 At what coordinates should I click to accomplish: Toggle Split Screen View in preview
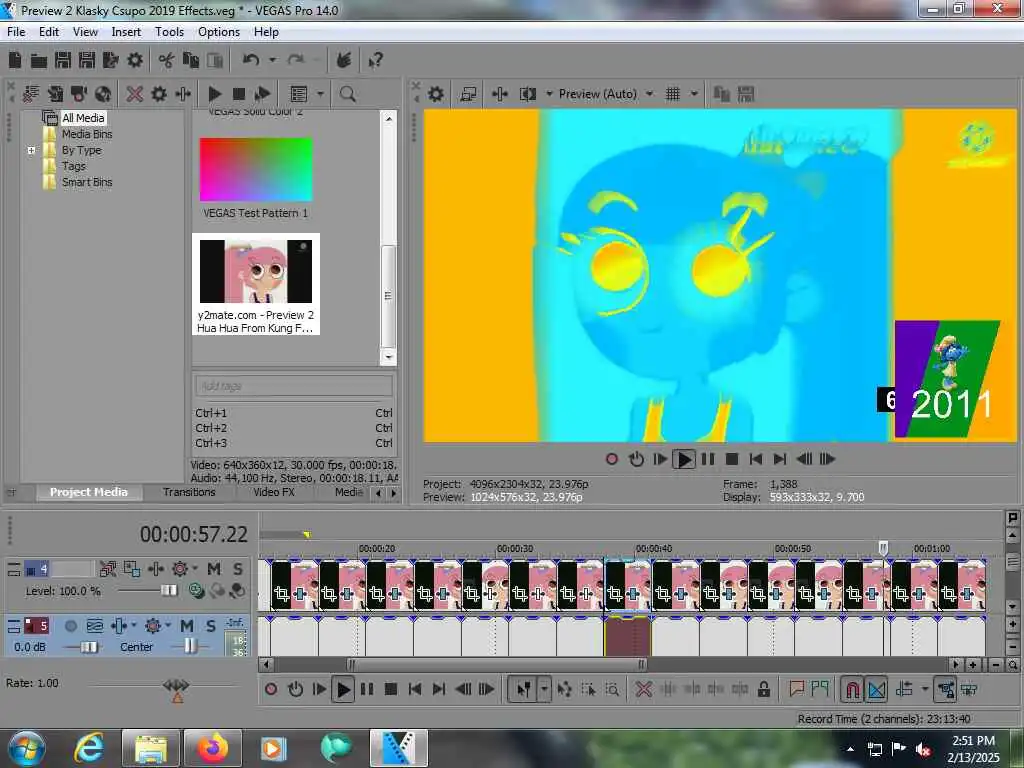tap(528, 94)
